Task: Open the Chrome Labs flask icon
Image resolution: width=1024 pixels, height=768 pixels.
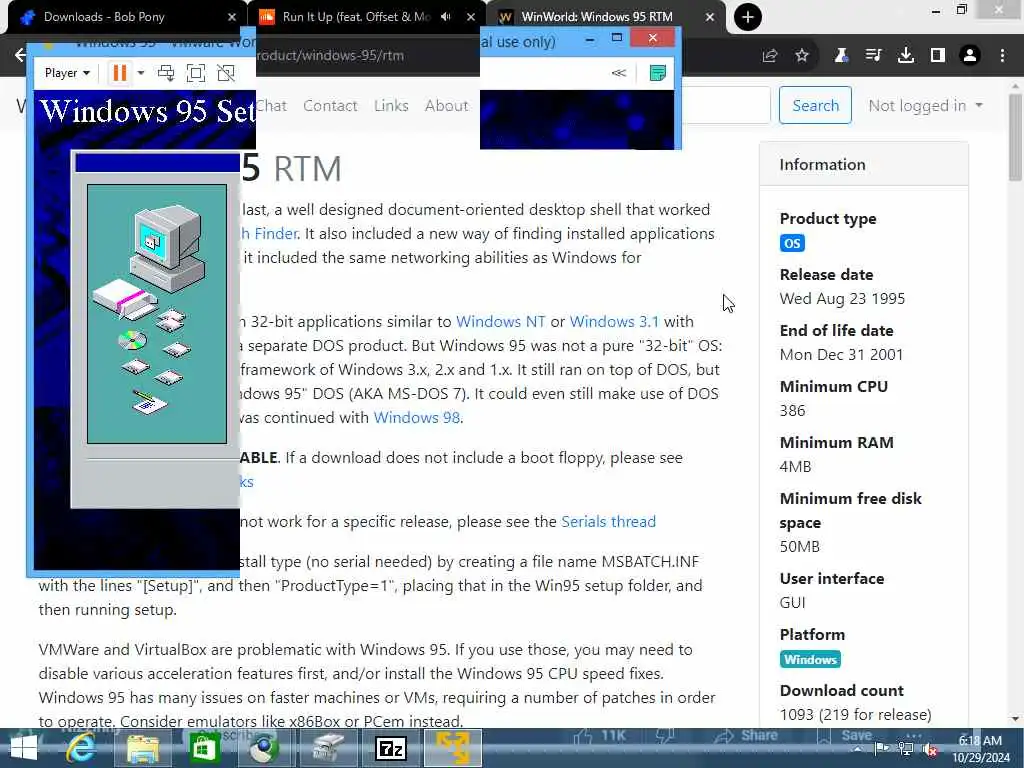Action: [841, 56]
